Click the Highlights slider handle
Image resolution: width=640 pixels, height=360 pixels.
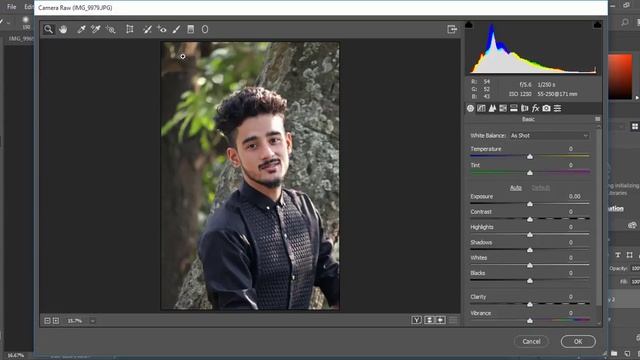tap(530, 235)
